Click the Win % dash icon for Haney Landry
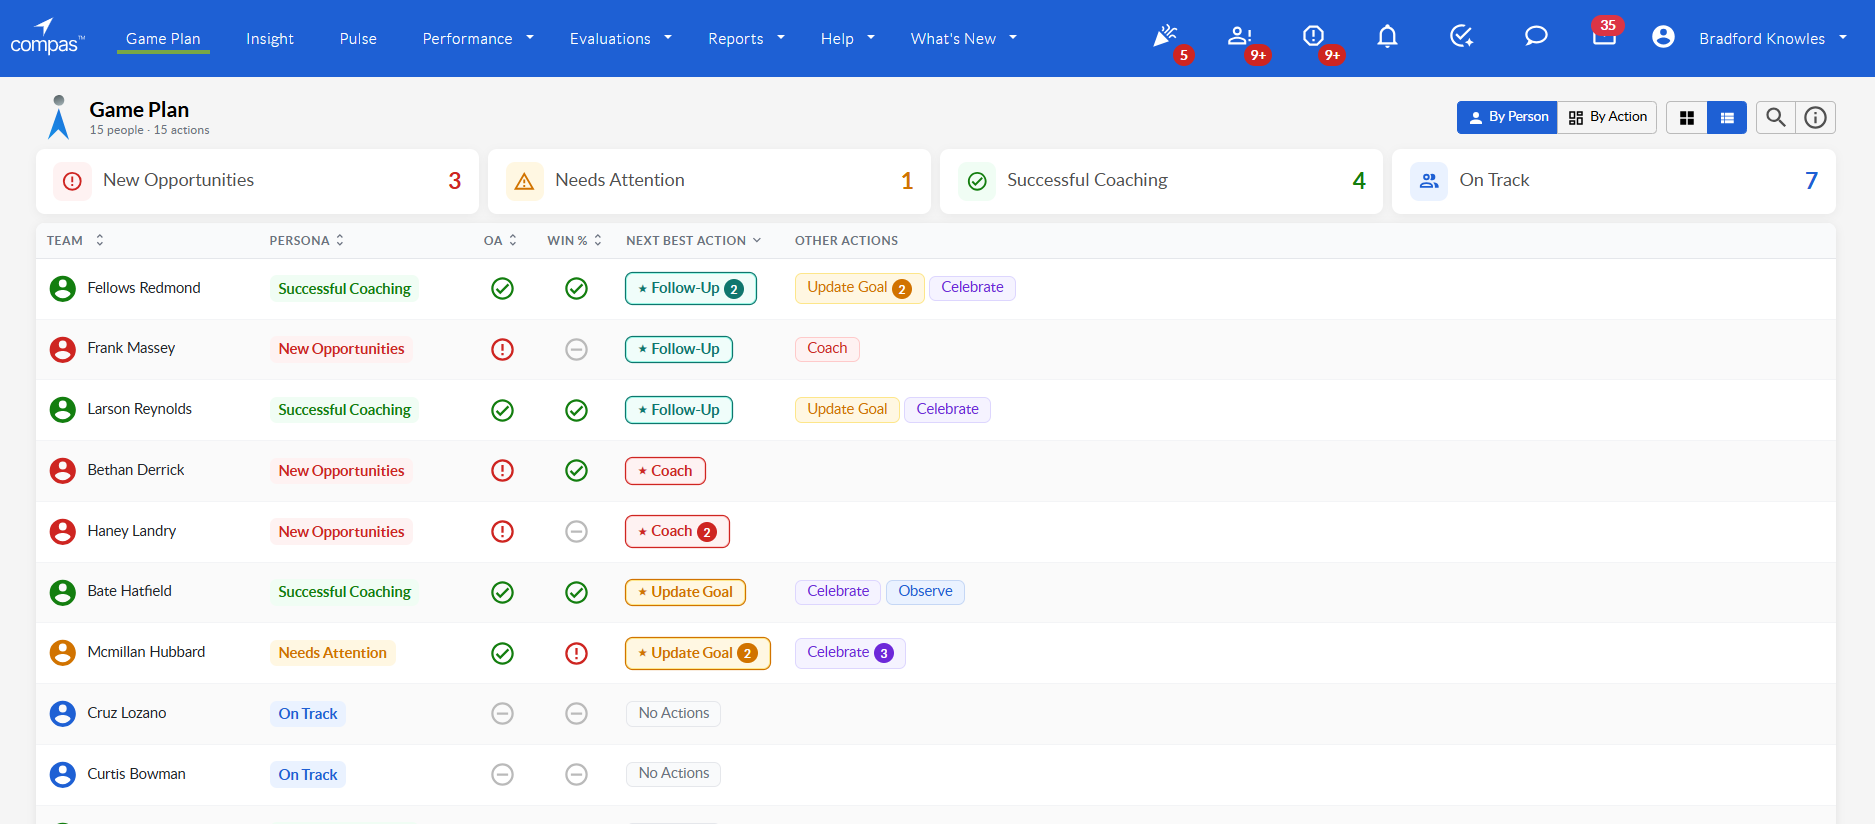This screenshot has width=1875, height=824. (577, 531)
